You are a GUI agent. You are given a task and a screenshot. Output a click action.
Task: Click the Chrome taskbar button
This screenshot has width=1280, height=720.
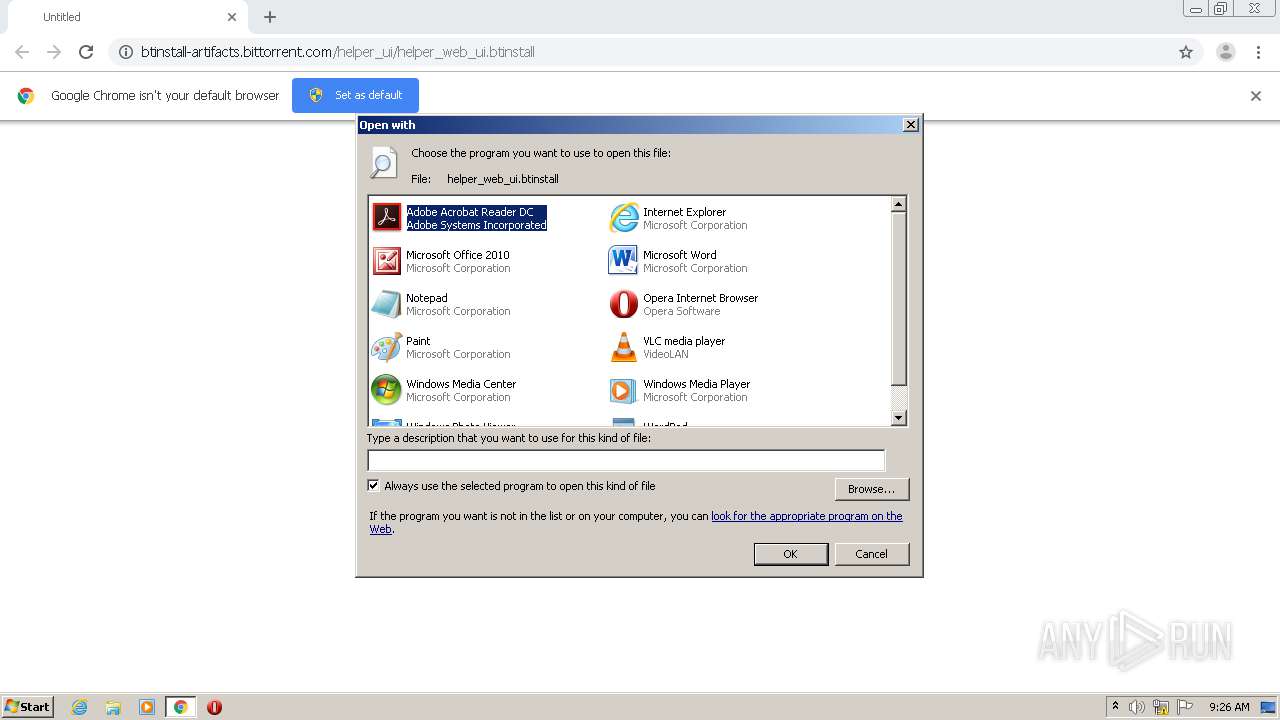point(180,707)
